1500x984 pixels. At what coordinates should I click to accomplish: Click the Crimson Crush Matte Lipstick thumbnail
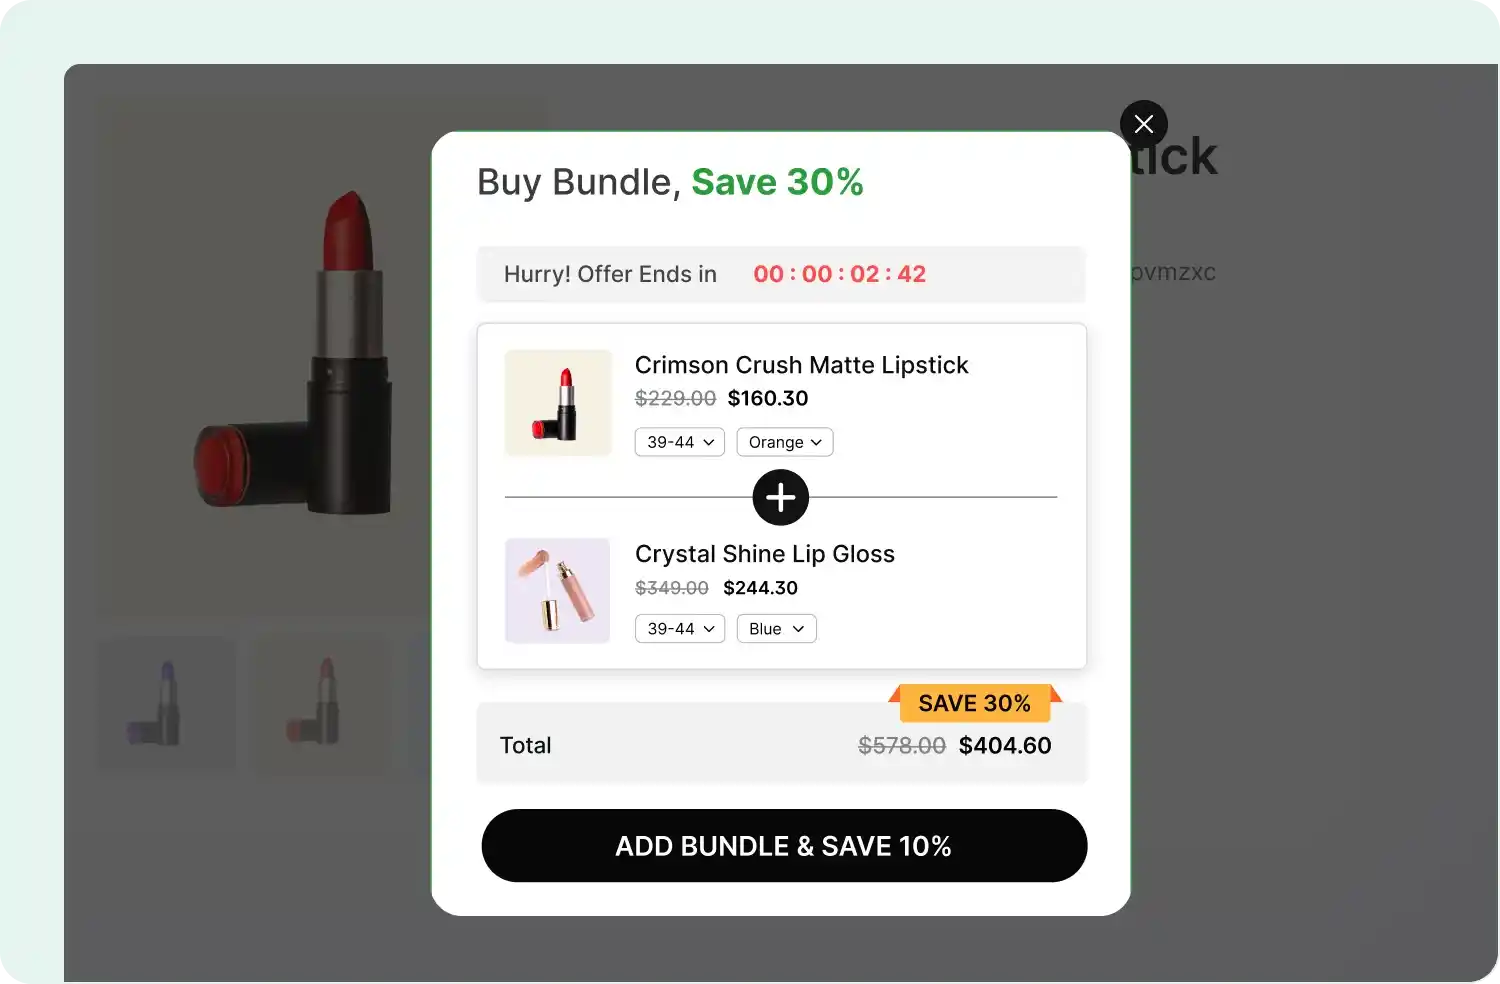[558, 403]
